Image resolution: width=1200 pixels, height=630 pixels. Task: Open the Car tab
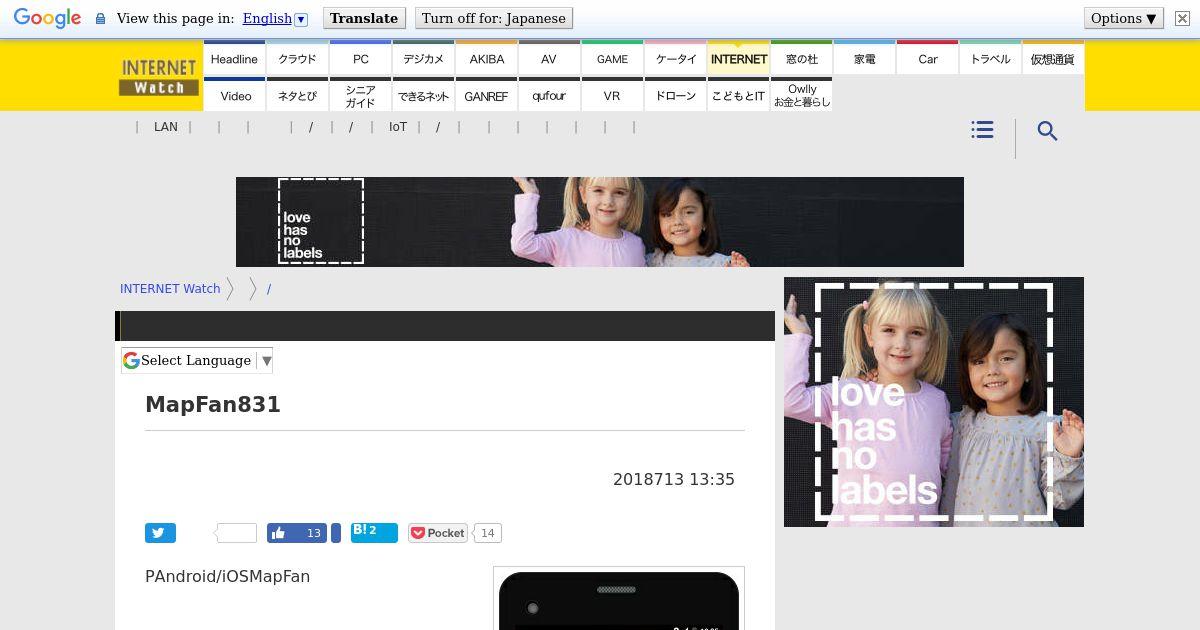pyautogui.click(x=927, y=58)
